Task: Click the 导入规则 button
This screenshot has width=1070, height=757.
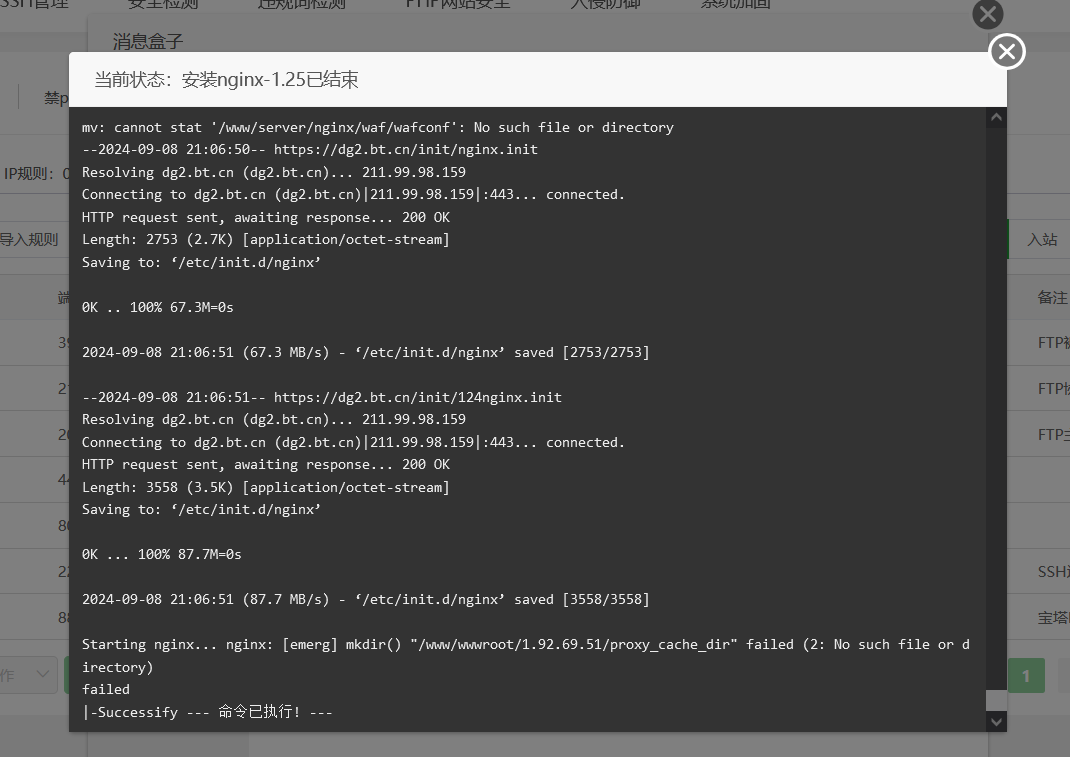Action: click(x=29, y=240)
